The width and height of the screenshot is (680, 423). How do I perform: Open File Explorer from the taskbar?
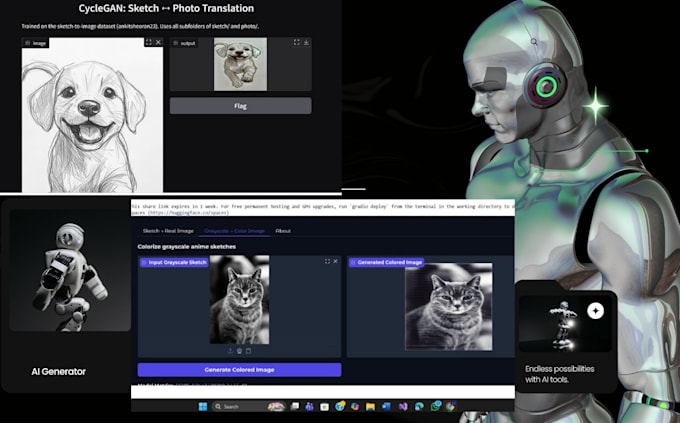pos(370,407)
